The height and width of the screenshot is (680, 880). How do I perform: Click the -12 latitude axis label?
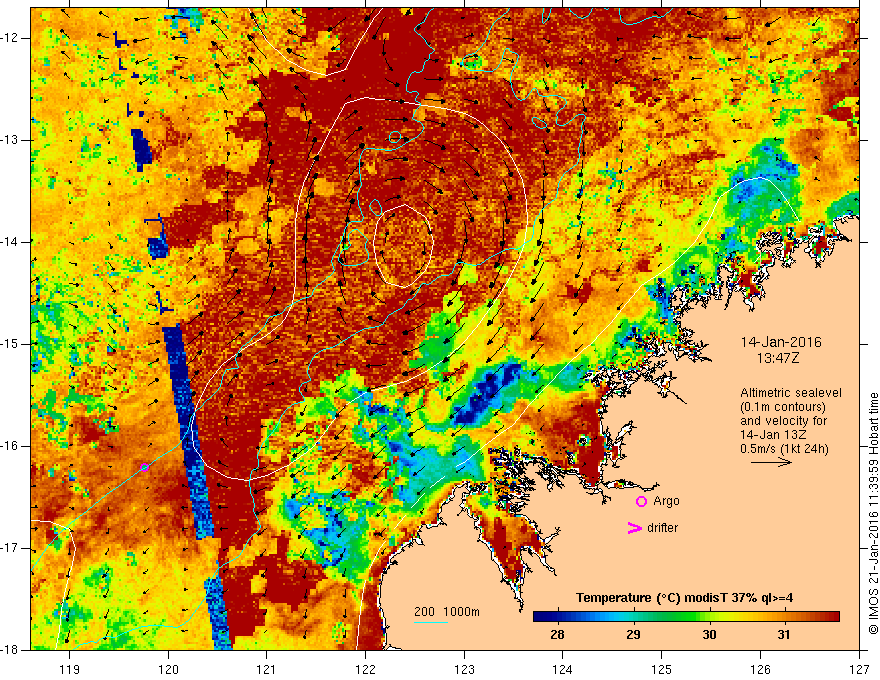[10, 38]
